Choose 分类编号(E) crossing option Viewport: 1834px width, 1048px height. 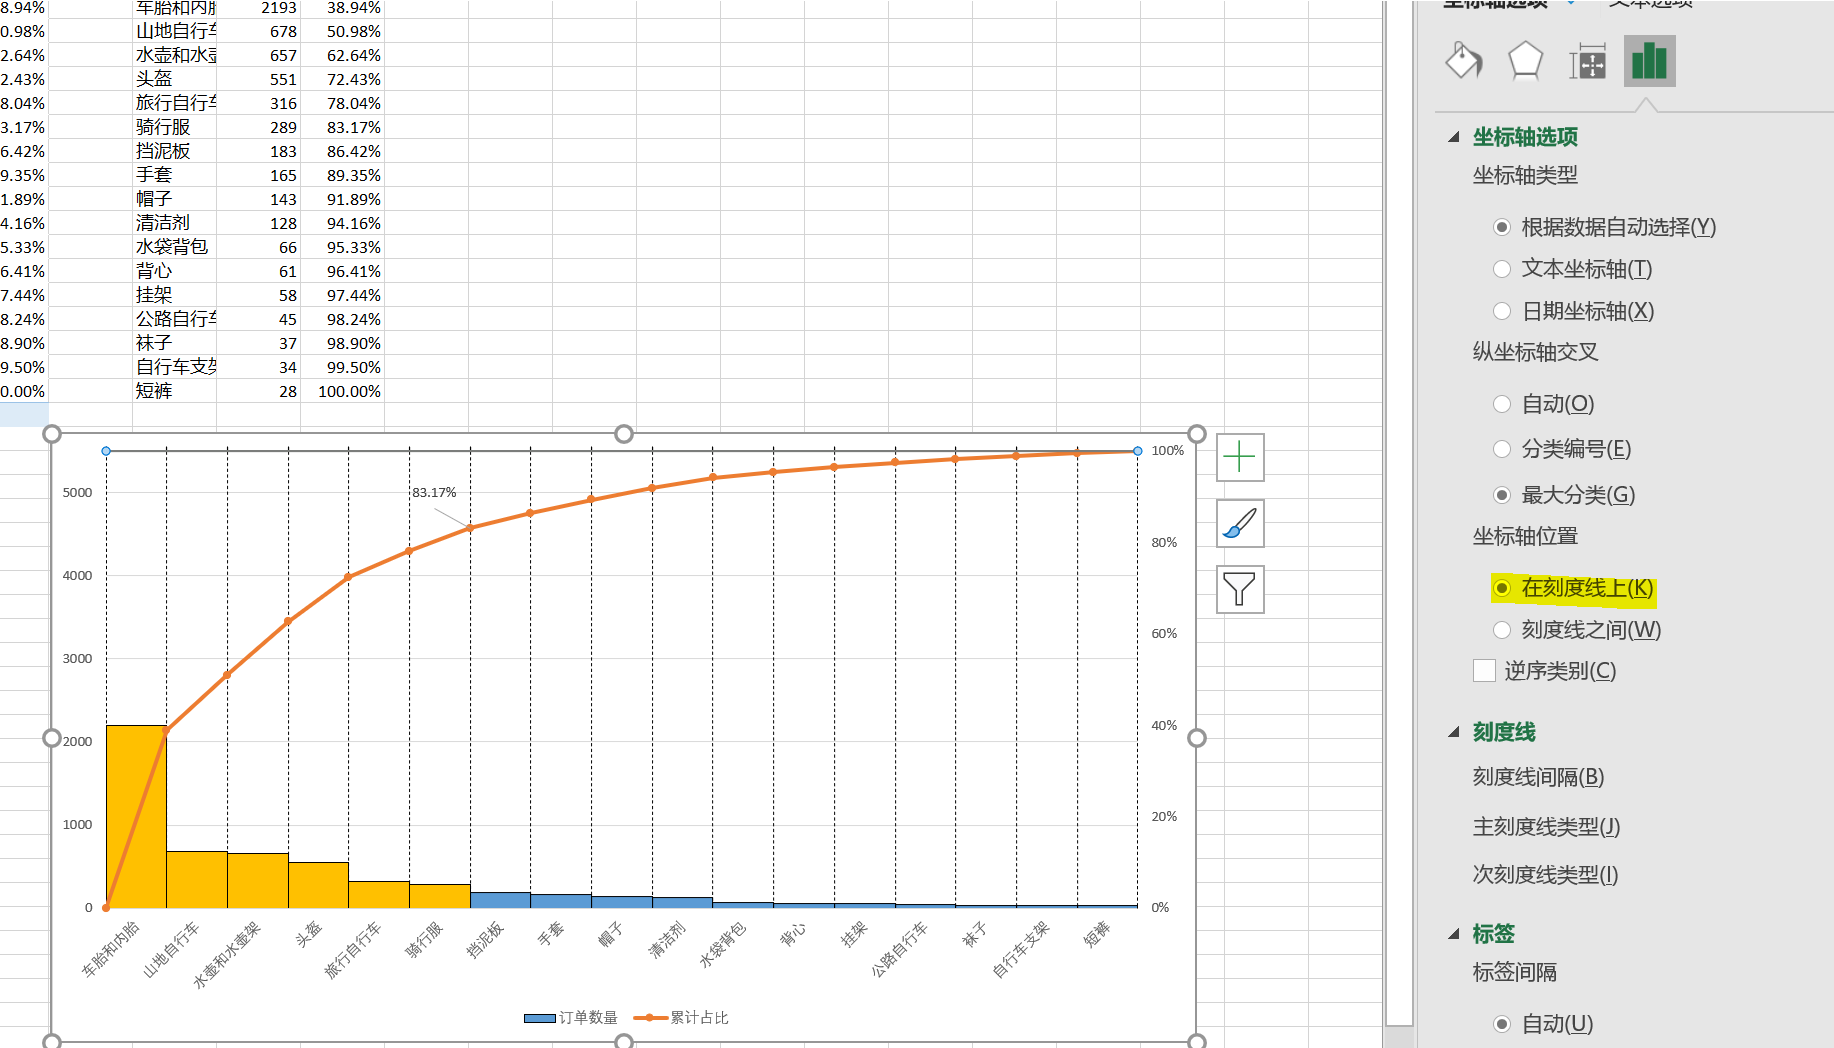[1562, 449]
